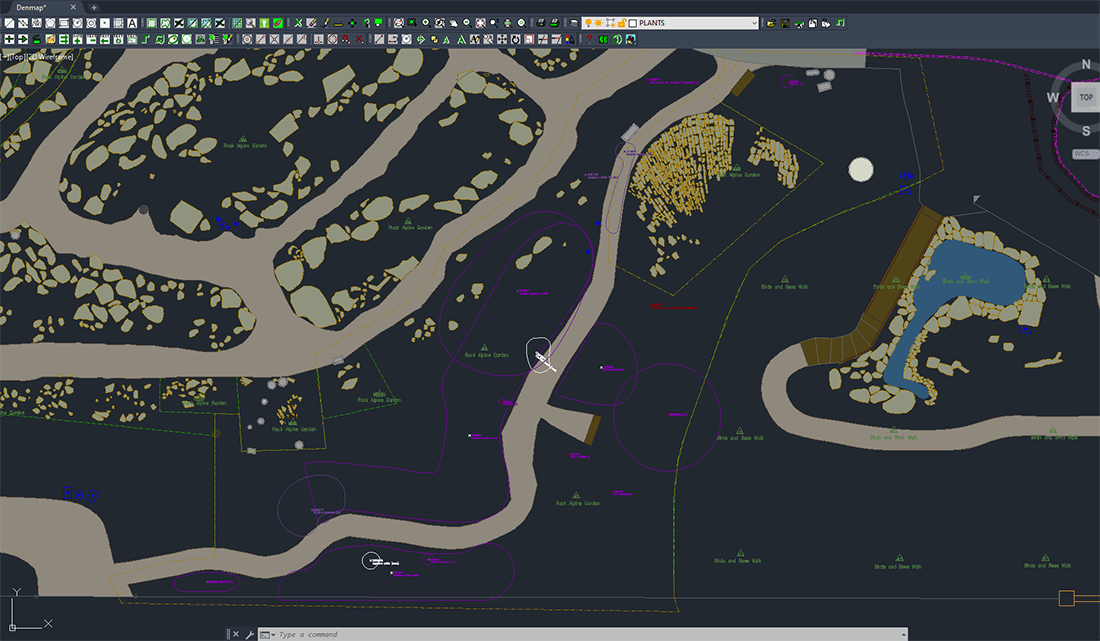Select the Multiline Text tool icon
Screen dimensions: 1100x641
click(131, 22)
